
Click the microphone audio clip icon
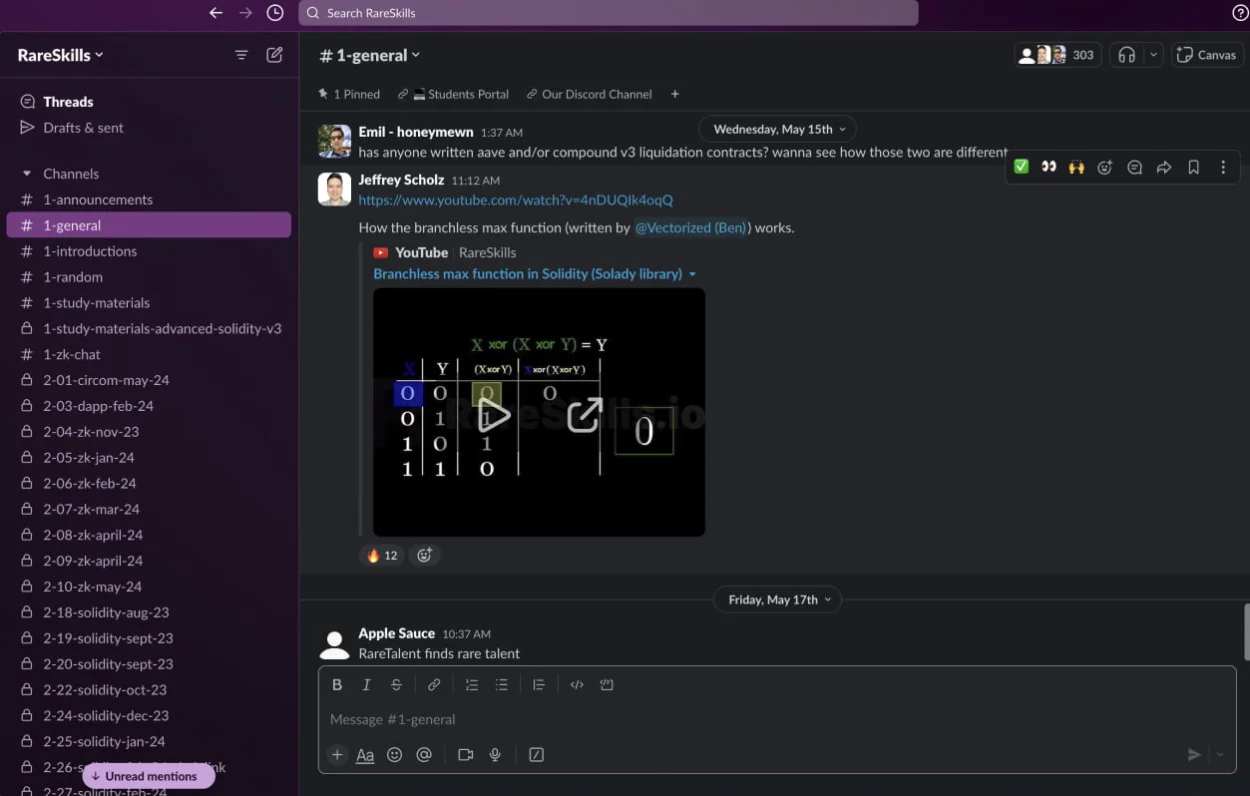coord(495,755)
